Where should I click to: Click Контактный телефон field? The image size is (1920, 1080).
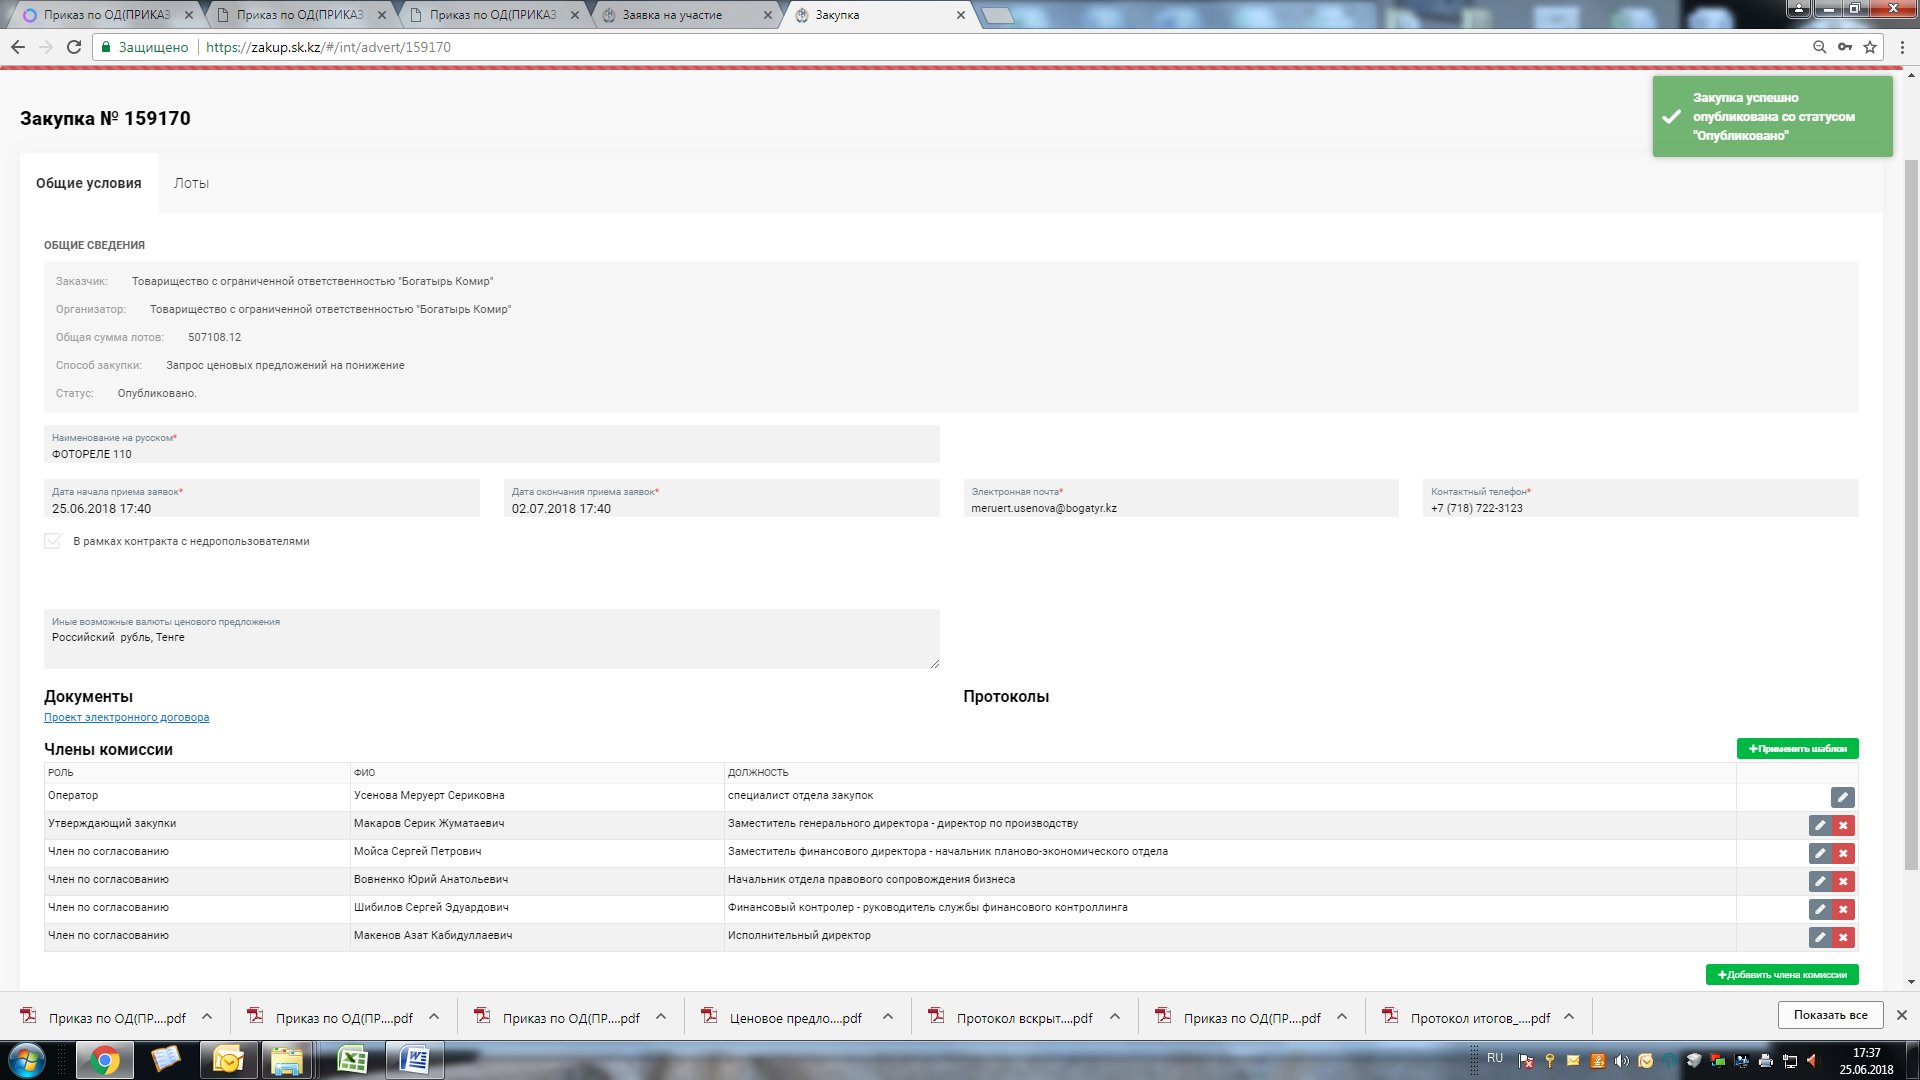[x=1640, y=499]
